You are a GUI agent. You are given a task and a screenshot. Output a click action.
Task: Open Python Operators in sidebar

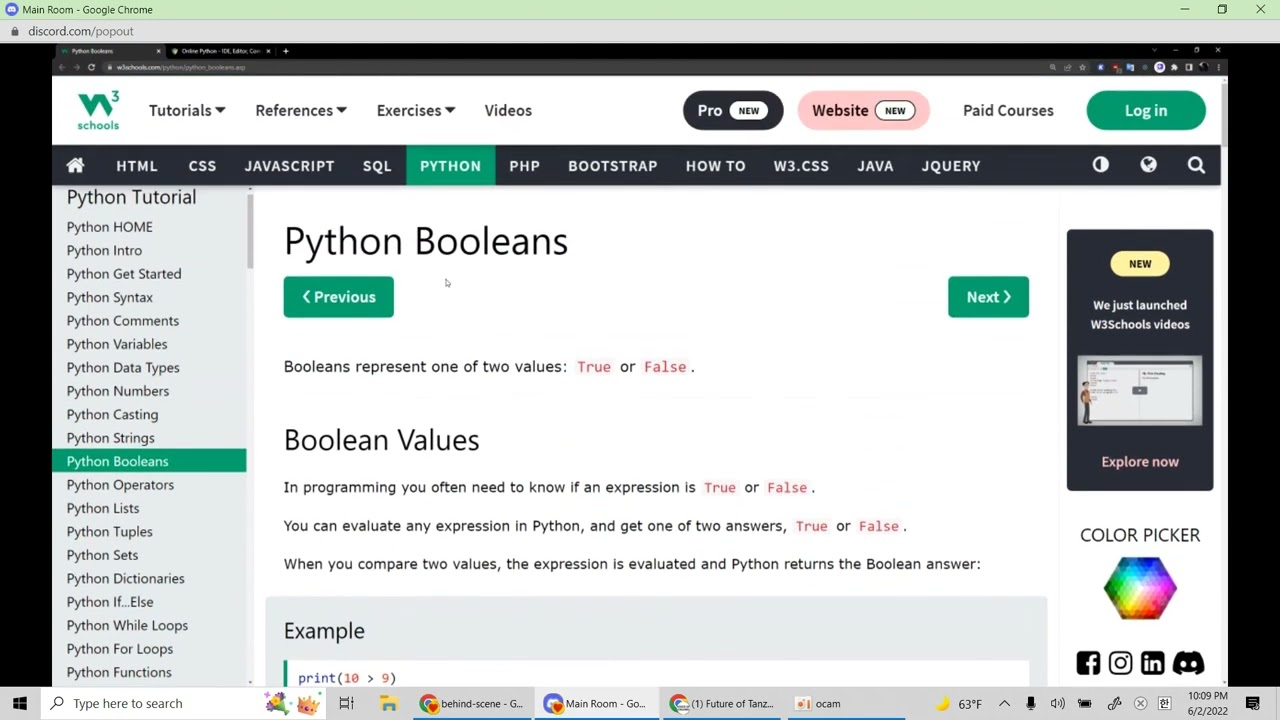tap(120, 485)
